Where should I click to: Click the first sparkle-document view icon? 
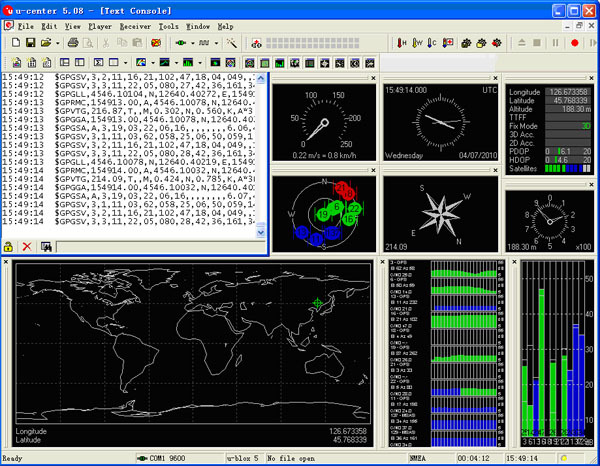tap(16, 62)
